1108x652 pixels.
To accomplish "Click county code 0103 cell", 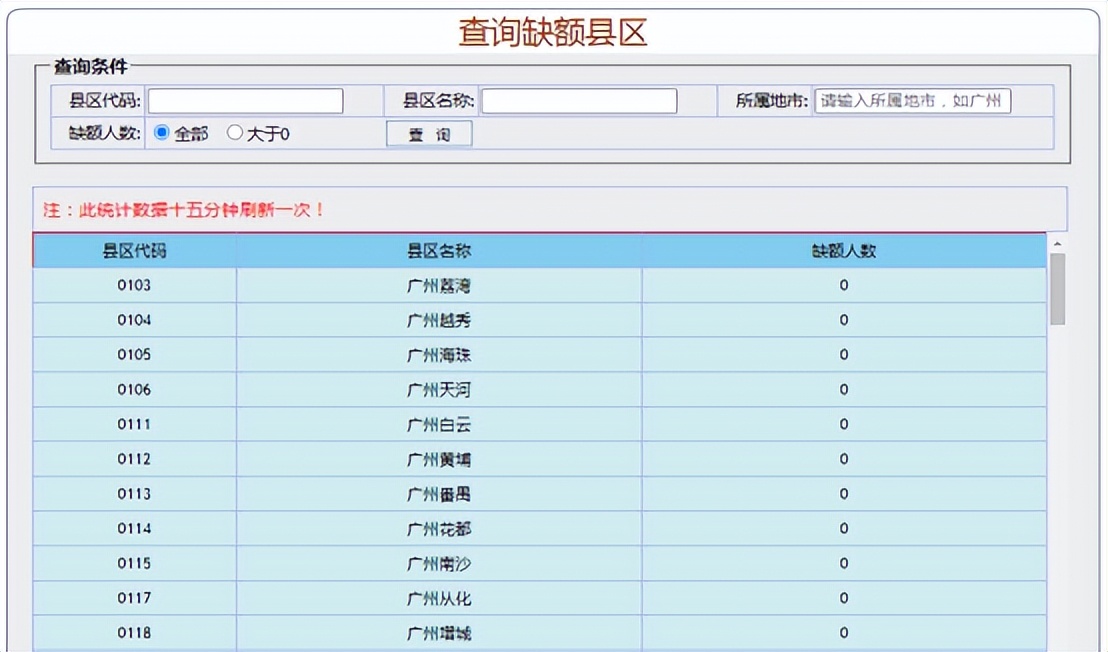I will (134, 285).
